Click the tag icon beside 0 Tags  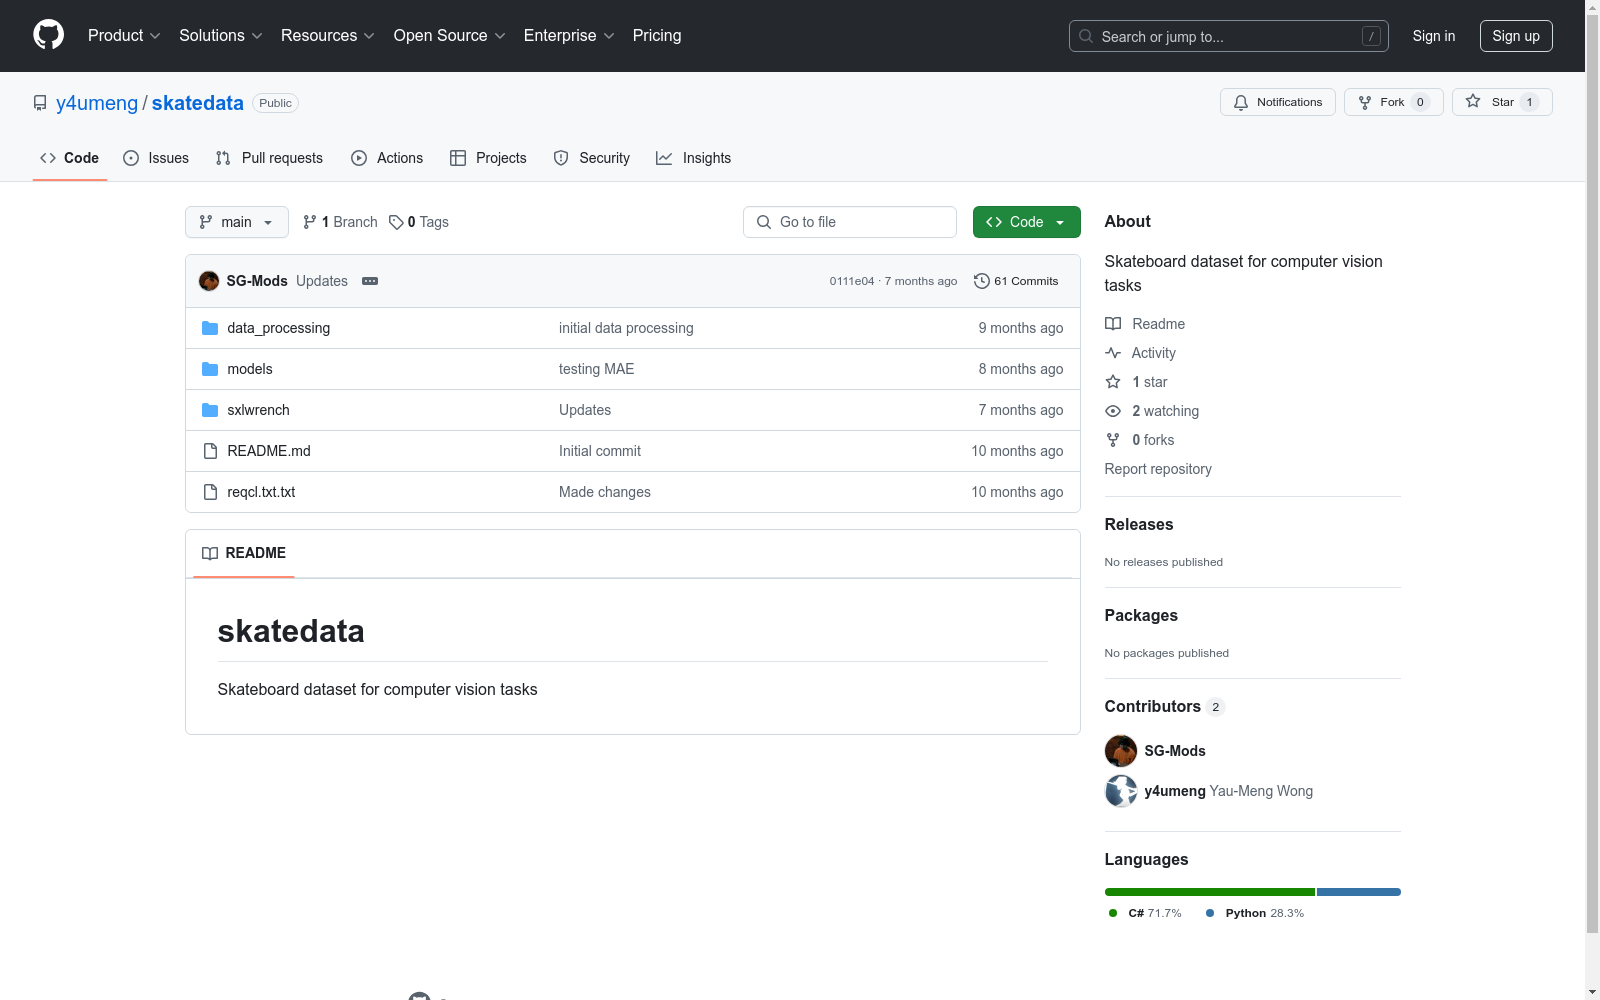pyautogui.click(x=396, y=222)
